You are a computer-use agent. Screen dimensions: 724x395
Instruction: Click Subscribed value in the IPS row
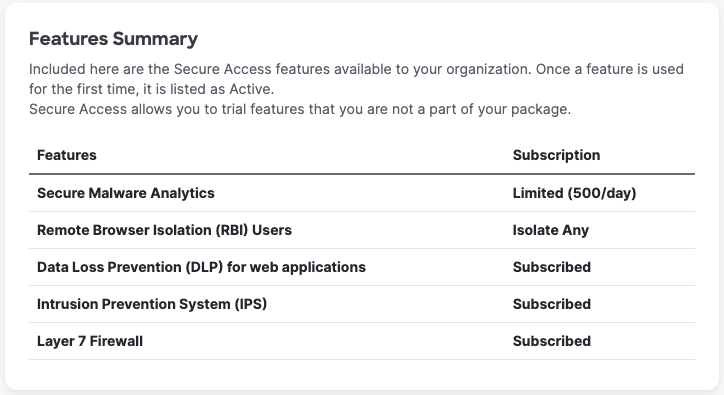pyautogui.click(x=552, y=304)
